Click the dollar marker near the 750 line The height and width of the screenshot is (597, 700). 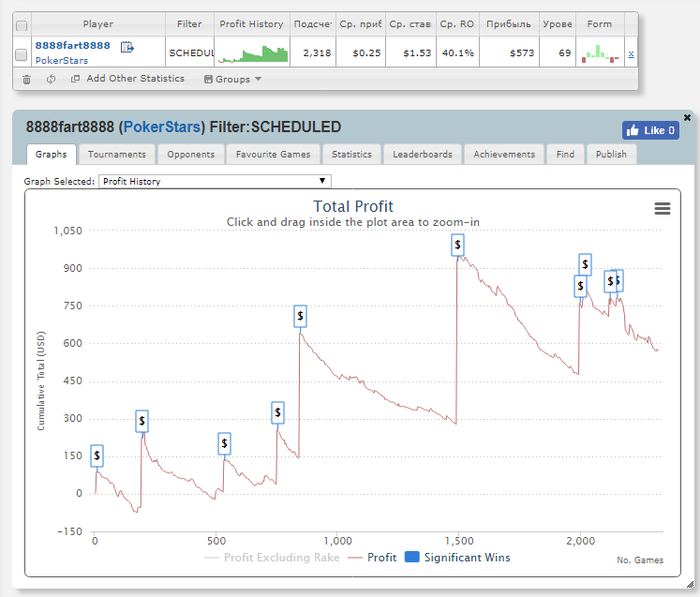[300, 316]
